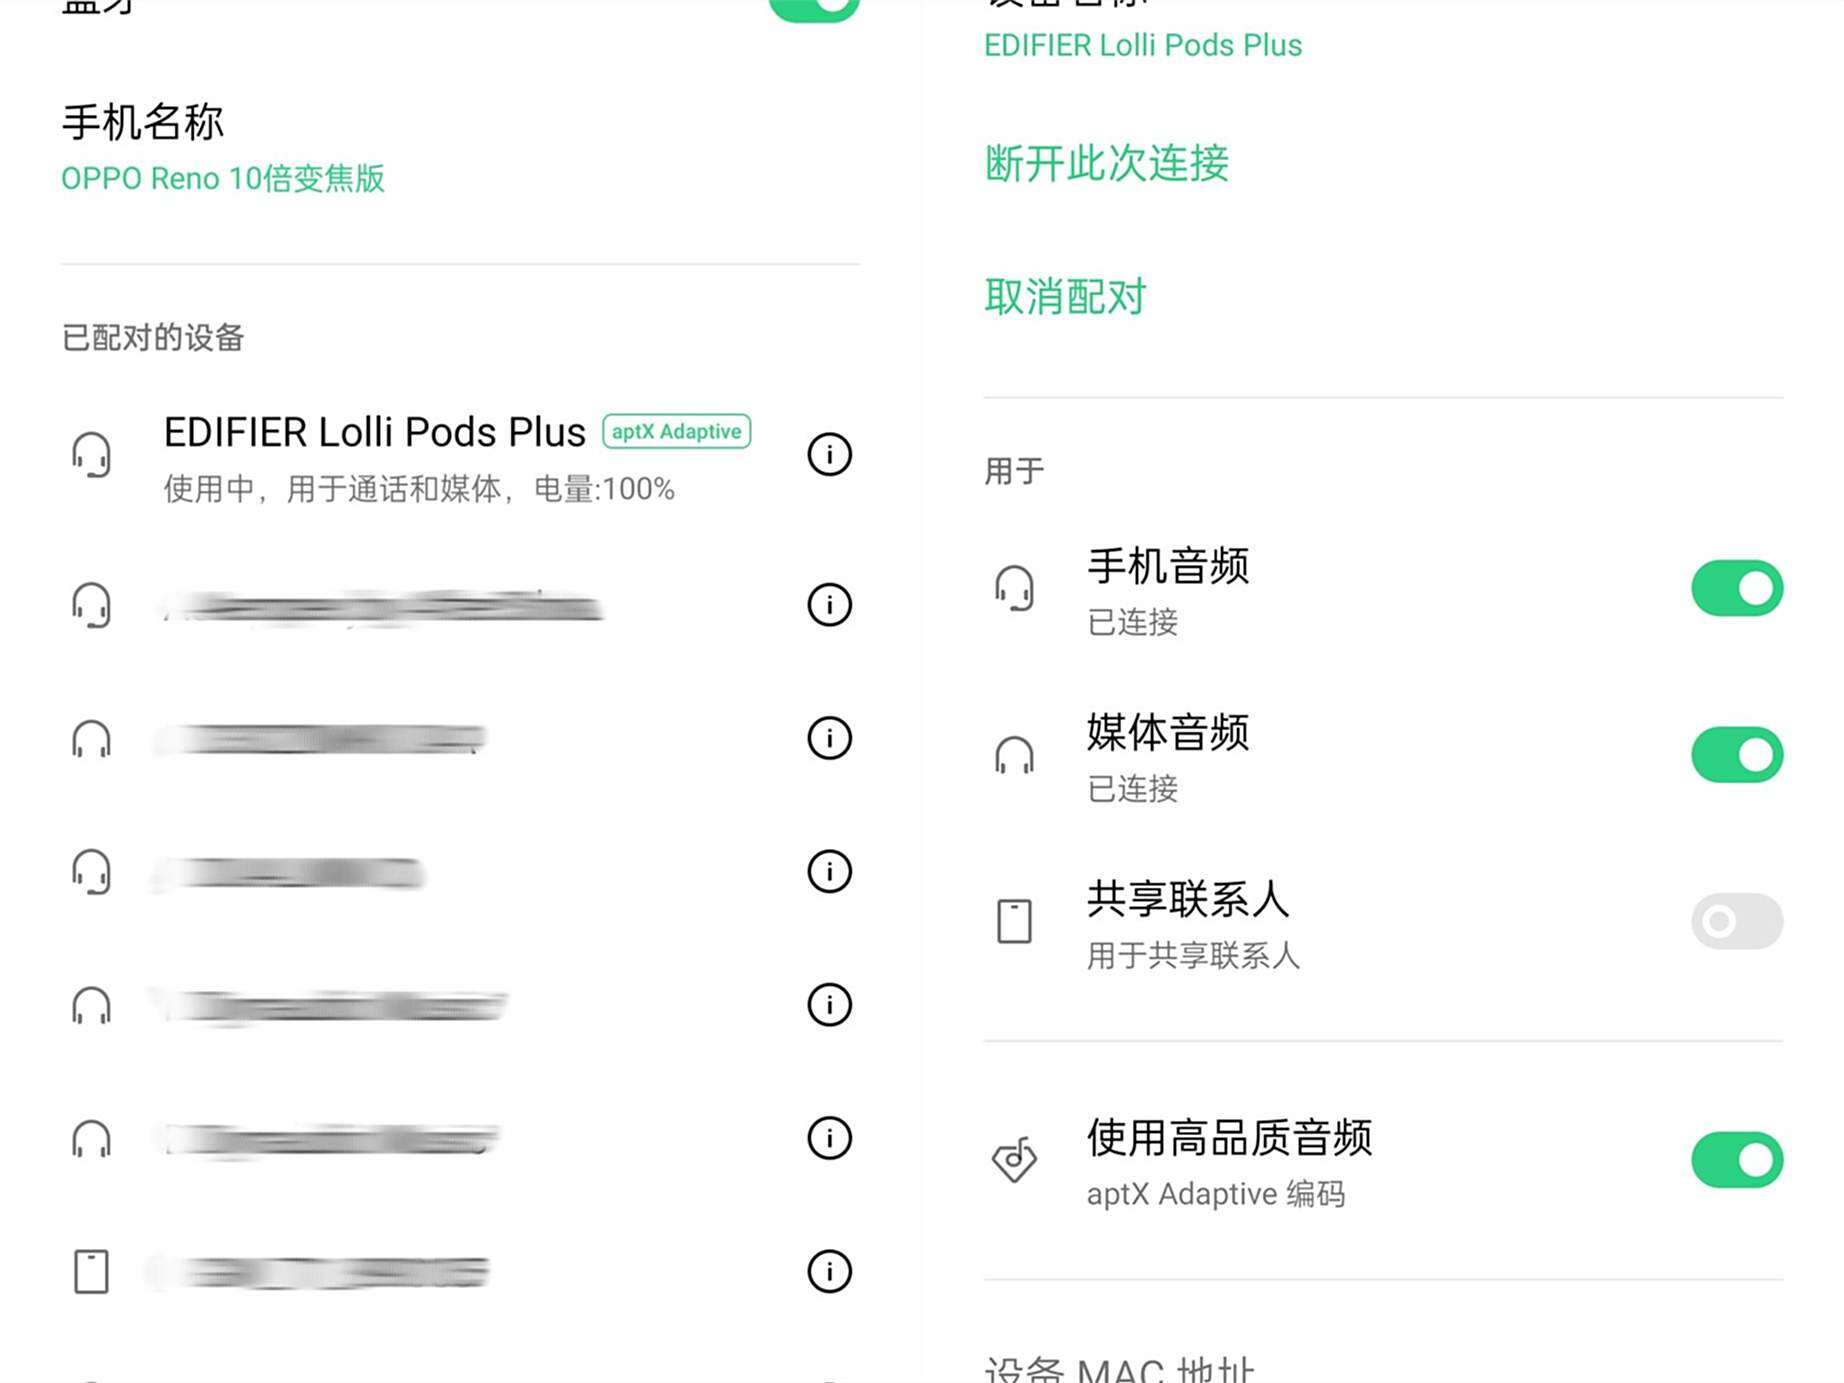Viewport: 1844px width, 1383px height.
Task: Tap the info icon of the third paired device
Action: 828,738
